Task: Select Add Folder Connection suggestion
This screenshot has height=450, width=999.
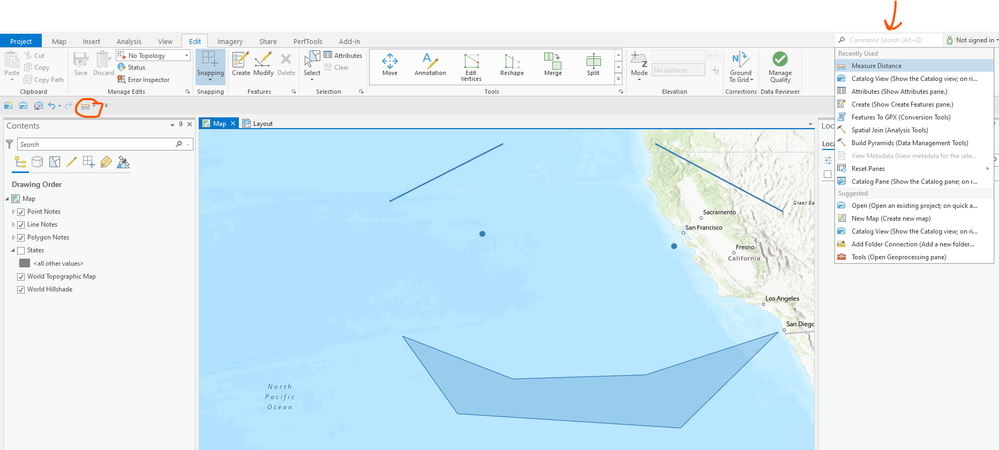Action: tap(914, 244)
